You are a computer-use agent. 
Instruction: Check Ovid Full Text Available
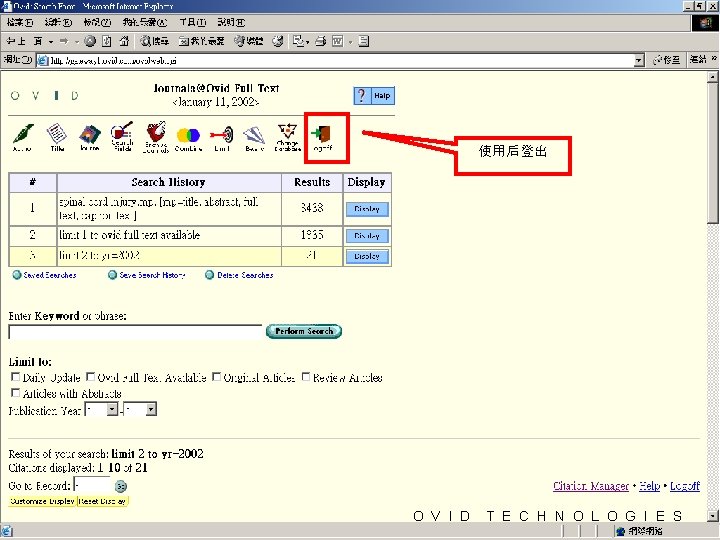(90, 377)
